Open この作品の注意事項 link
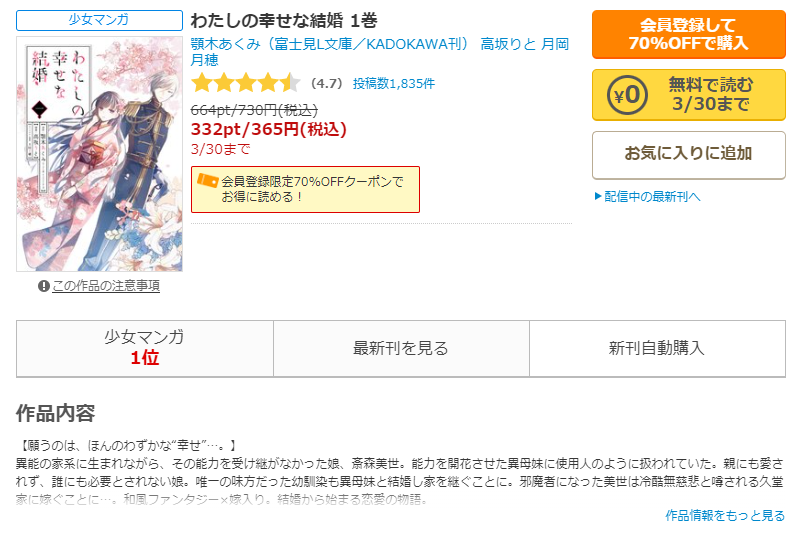The width and height of the screenshot is (802, 533). point(106,286)
